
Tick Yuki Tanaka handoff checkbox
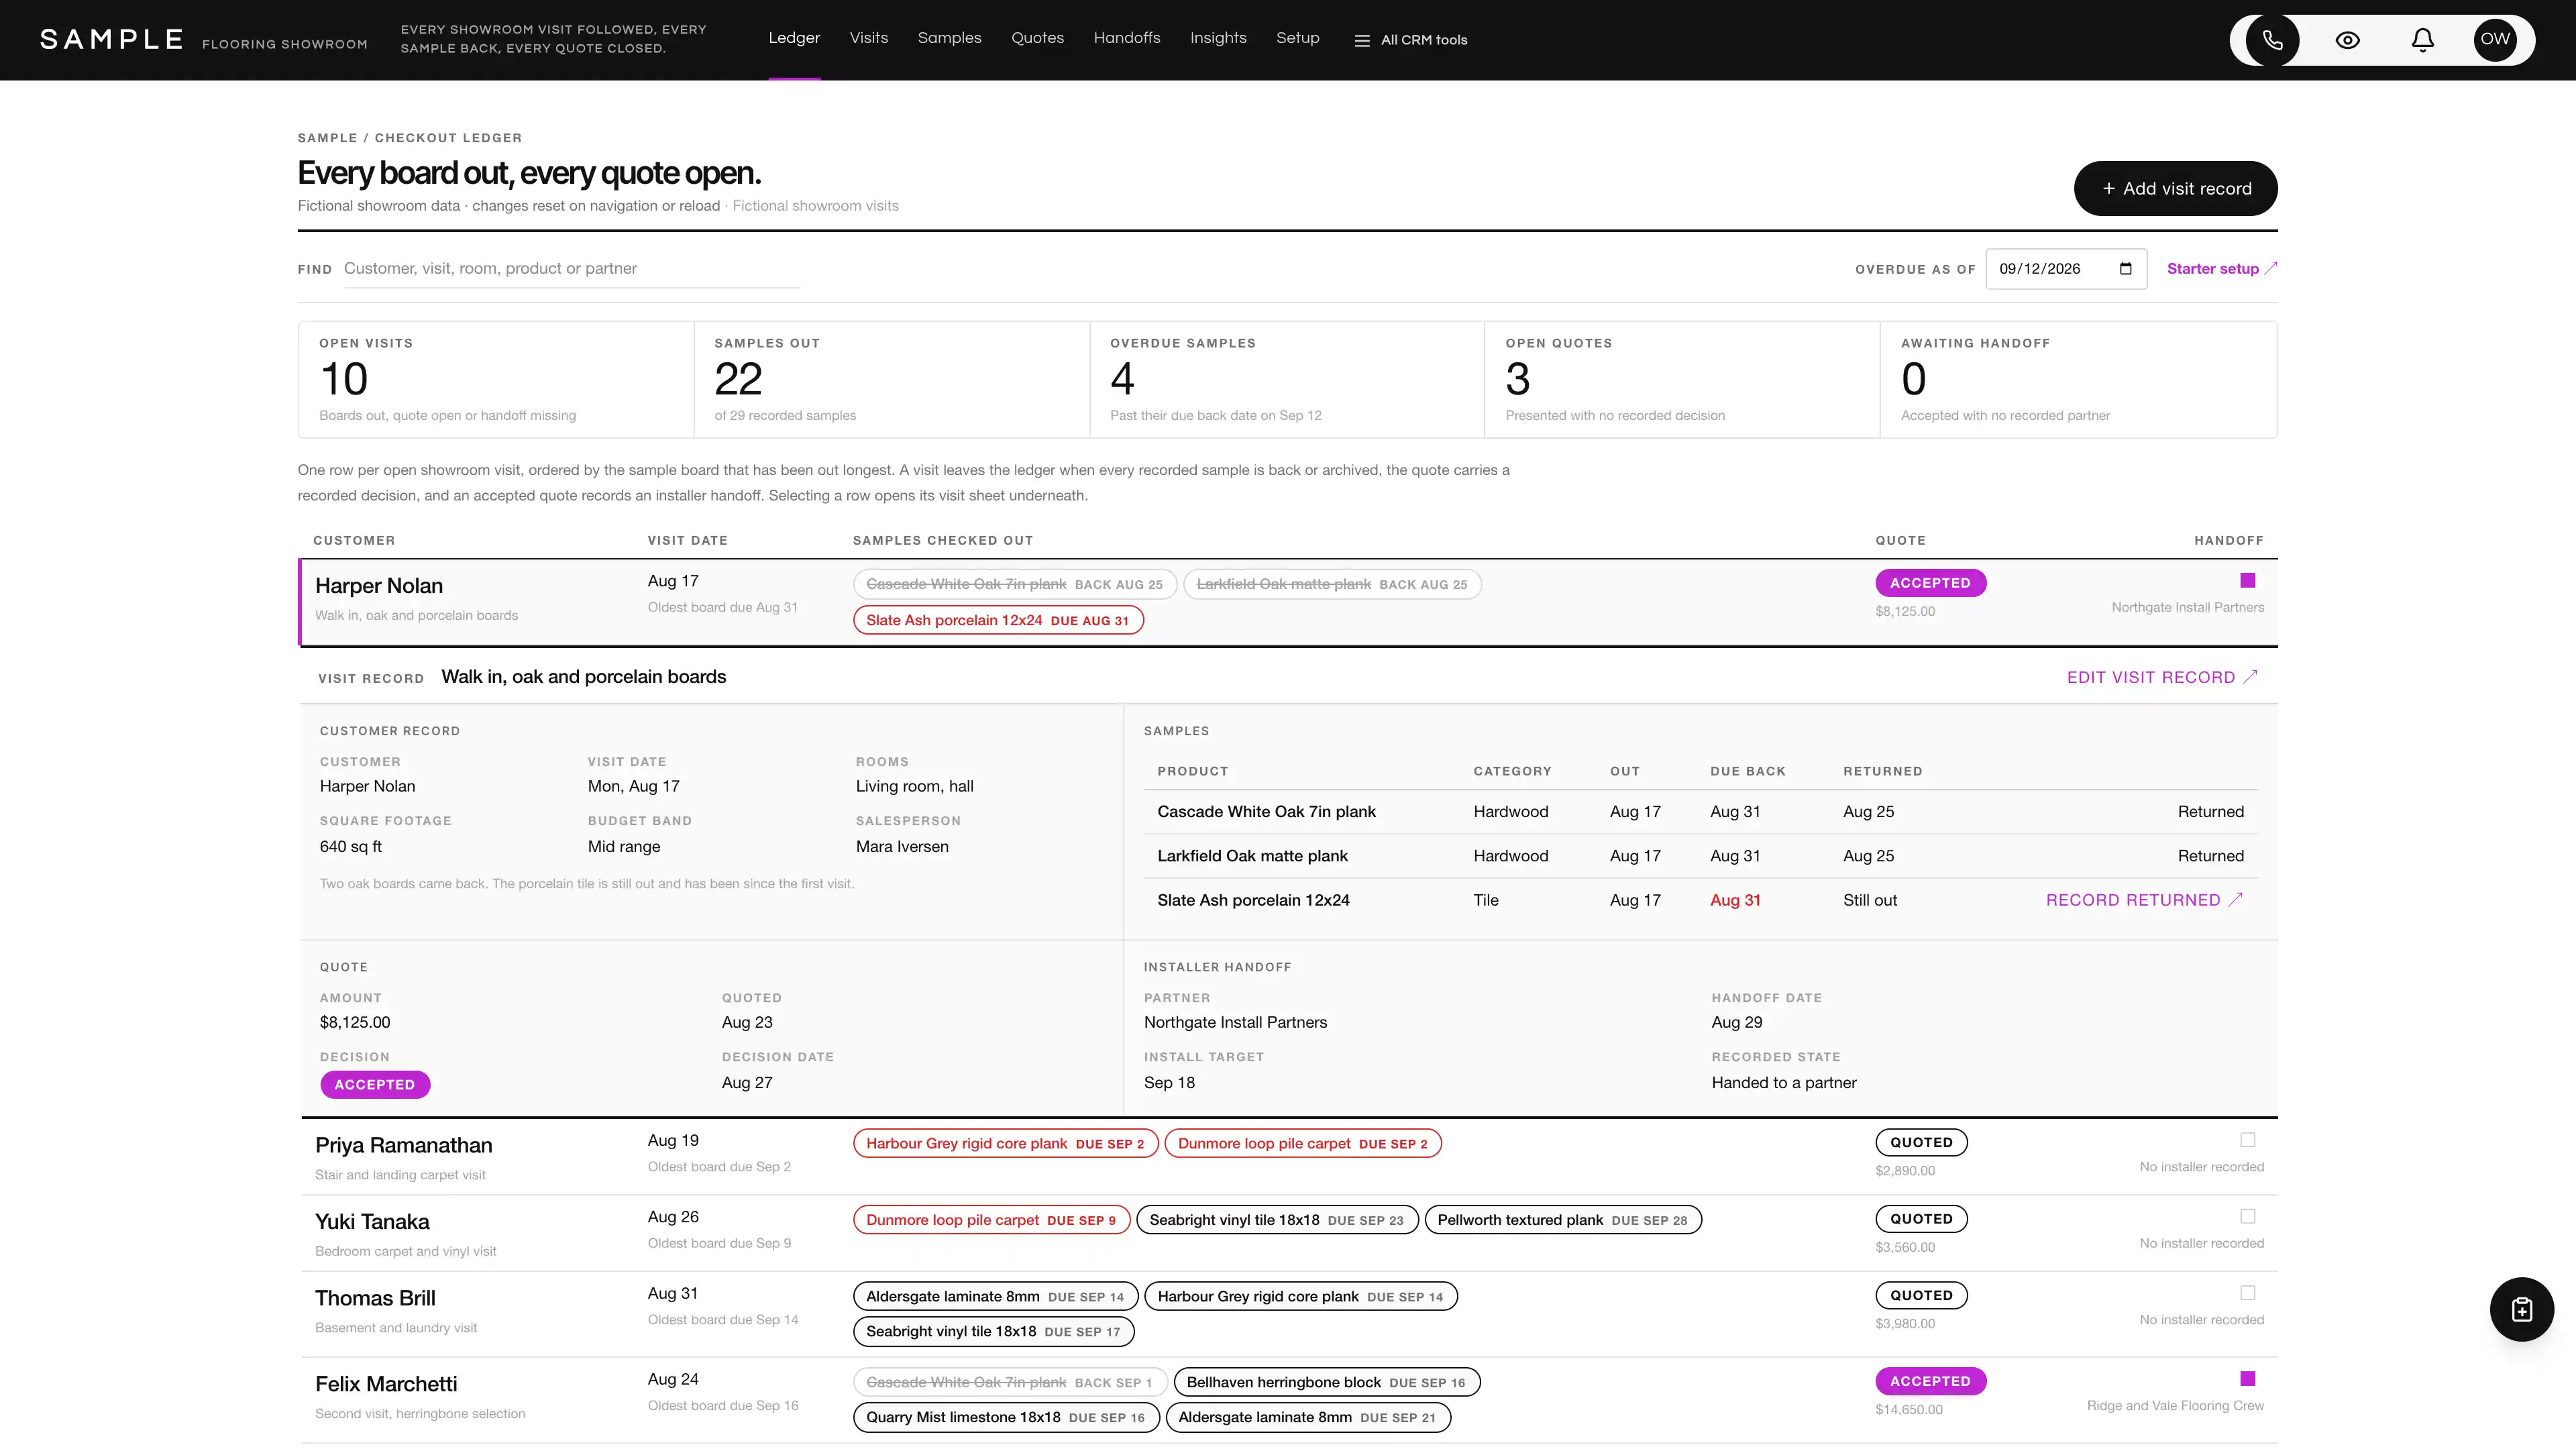pyautogui.click(x=2247, y=1216)
